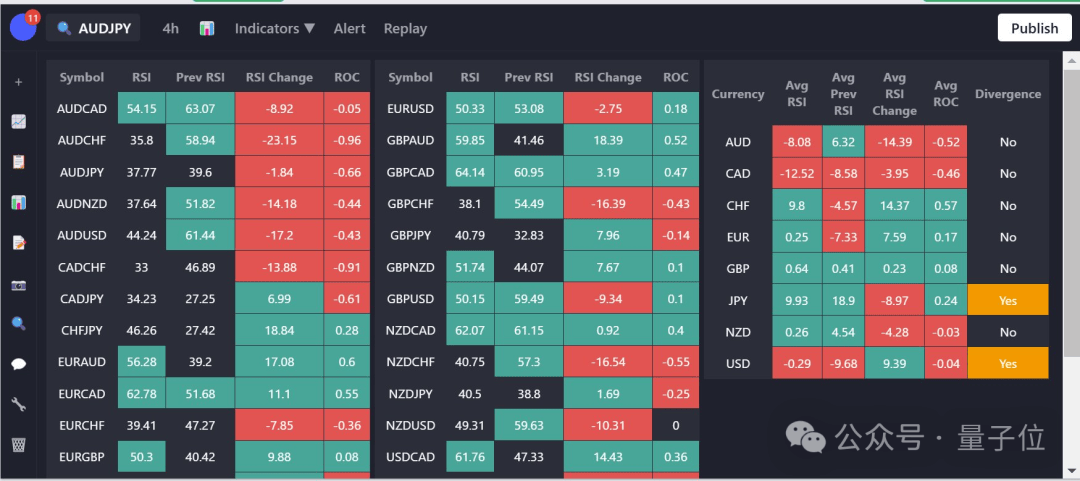This screenshot has height=481, width=1080.
Task: Click the trash bin icon in sidebar
Action: pos(19,444)
